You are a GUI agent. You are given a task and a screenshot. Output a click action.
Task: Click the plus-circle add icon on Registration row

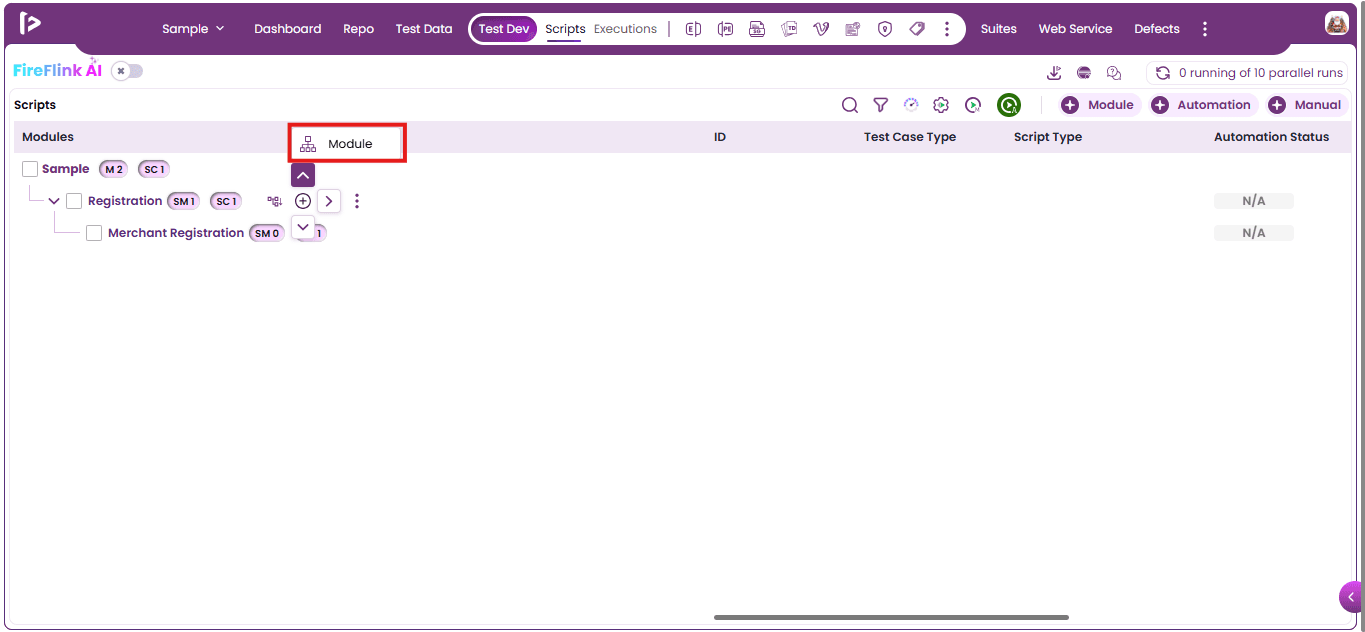303,201
